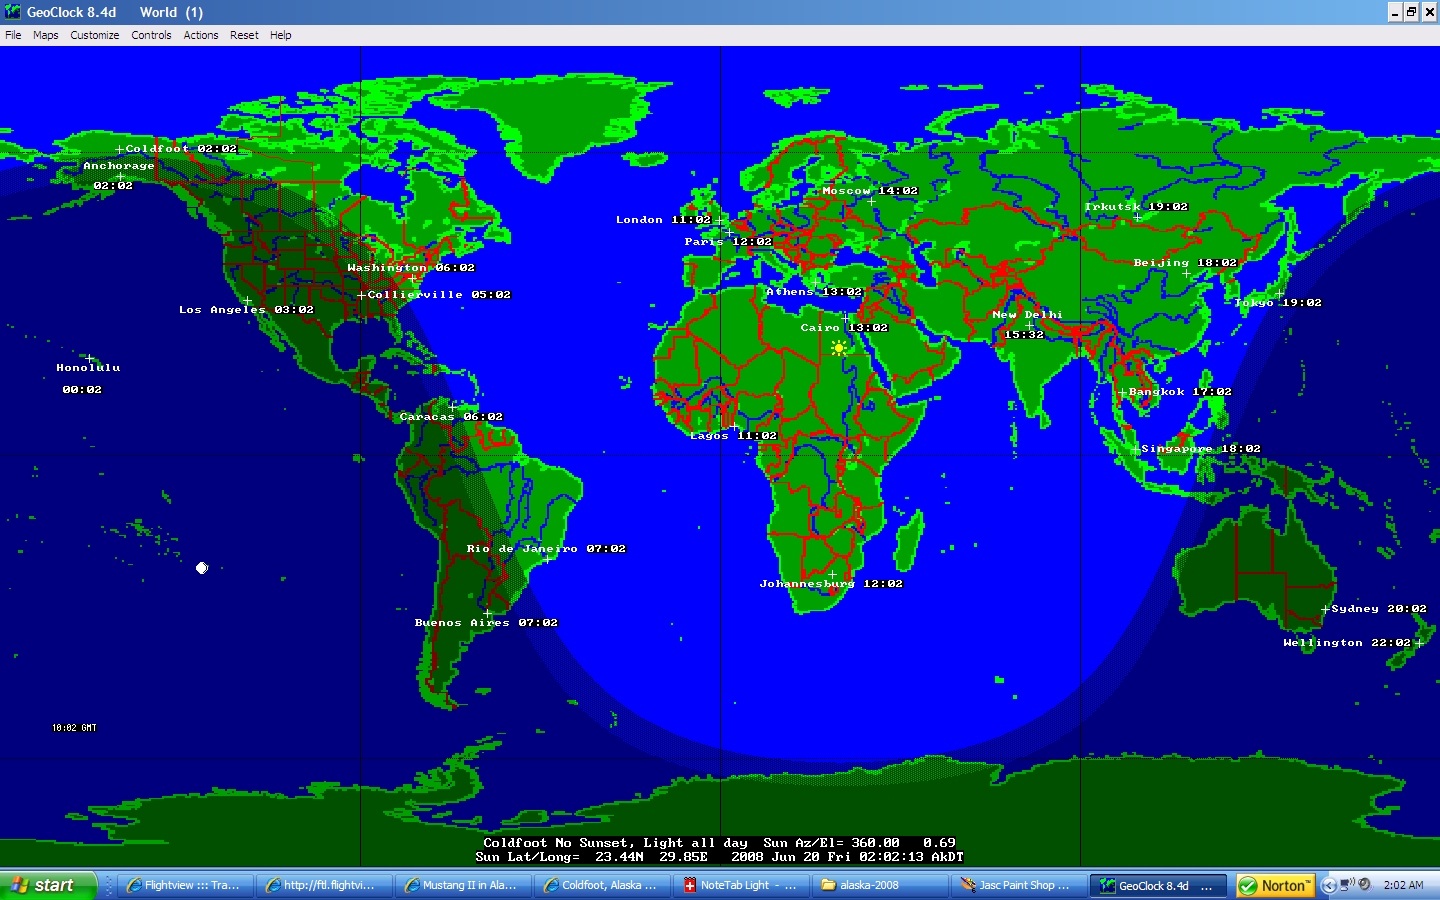Click the Johannesburg 12:02 label
Image resolution: width=1440 pixels, height=900 pixels.
831,584
